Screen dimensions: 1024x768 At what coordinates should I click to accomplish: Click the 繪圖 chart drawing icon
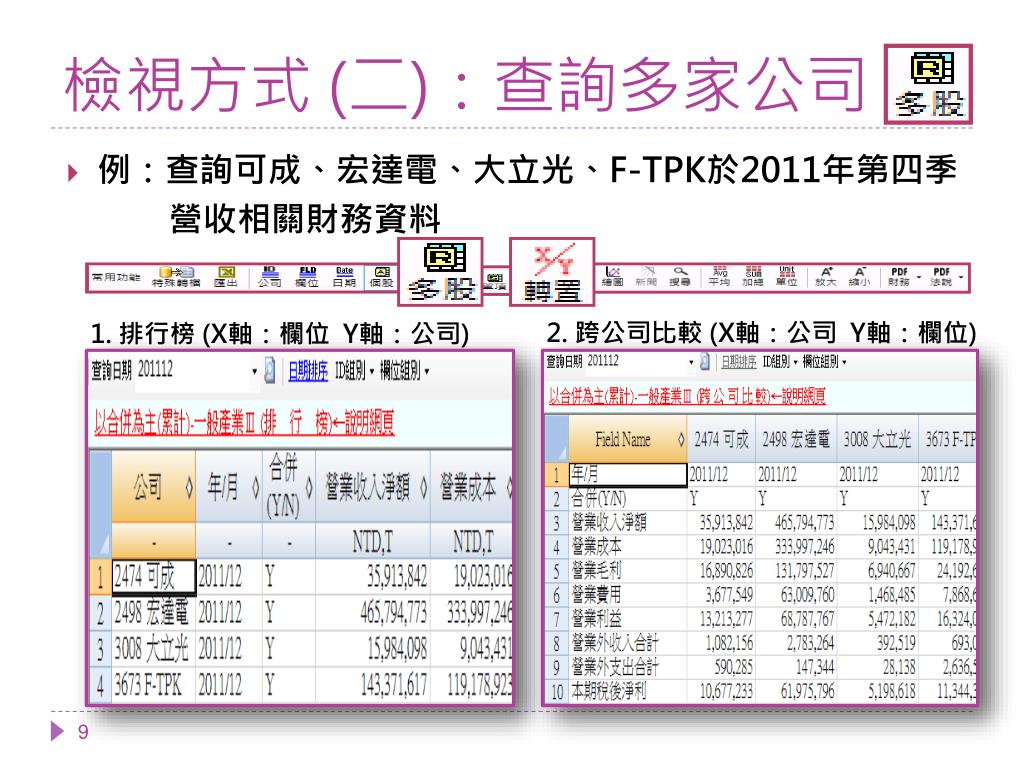pos(613,277)
